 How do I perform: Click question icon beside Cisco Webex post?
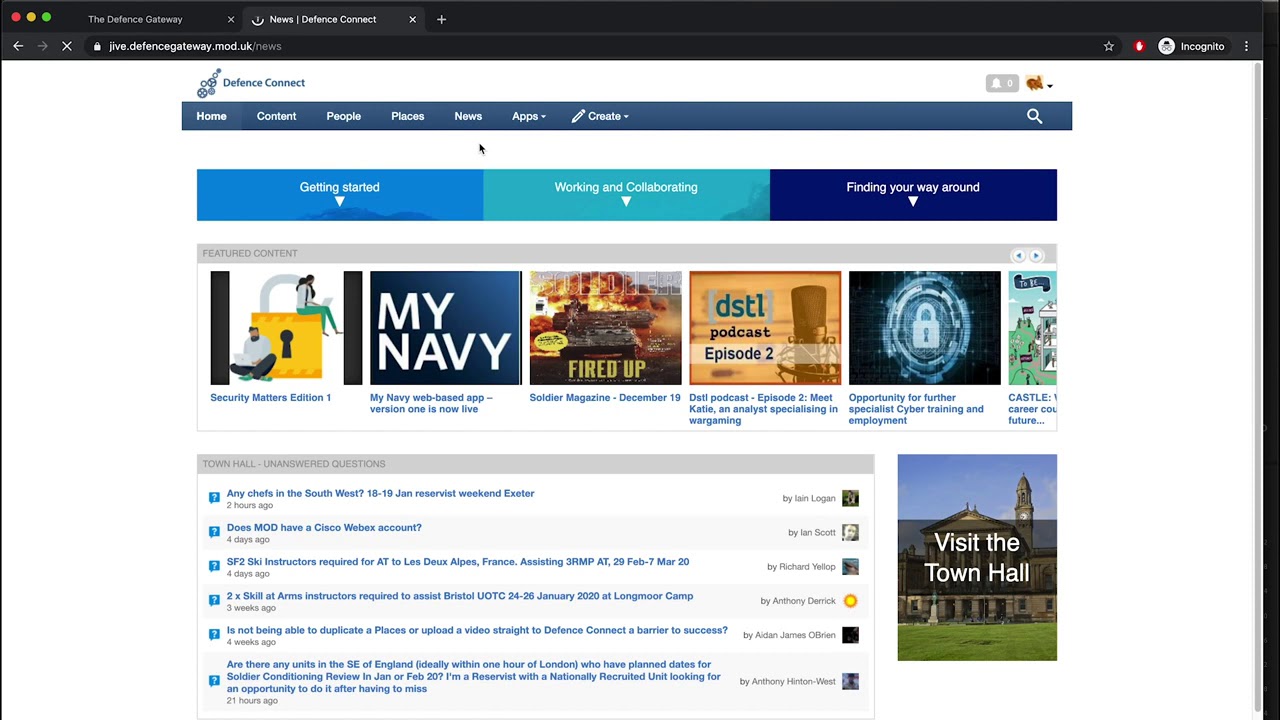tap(214, 532)
